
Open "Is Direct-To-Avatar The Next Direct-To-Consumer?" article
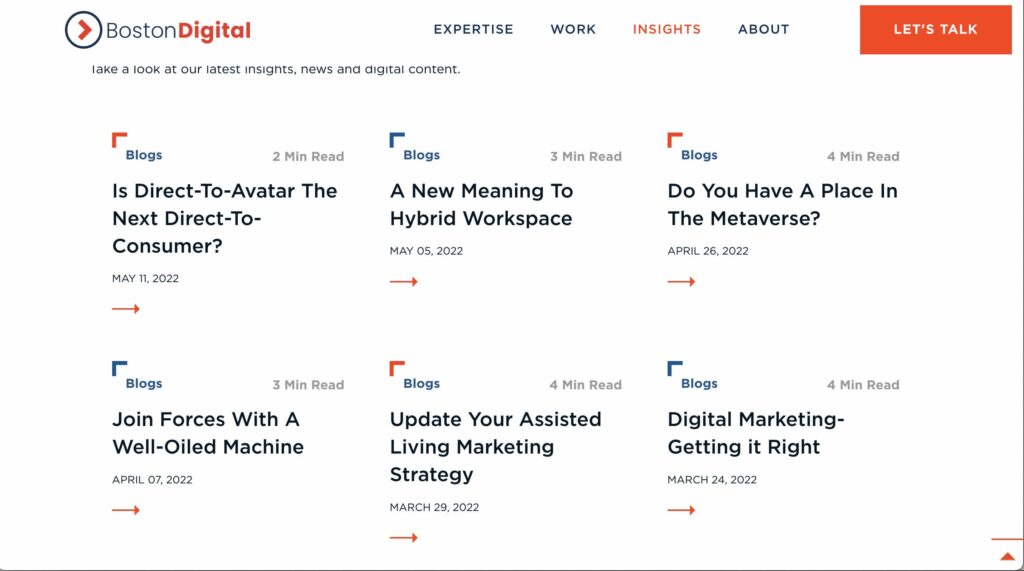224,218
